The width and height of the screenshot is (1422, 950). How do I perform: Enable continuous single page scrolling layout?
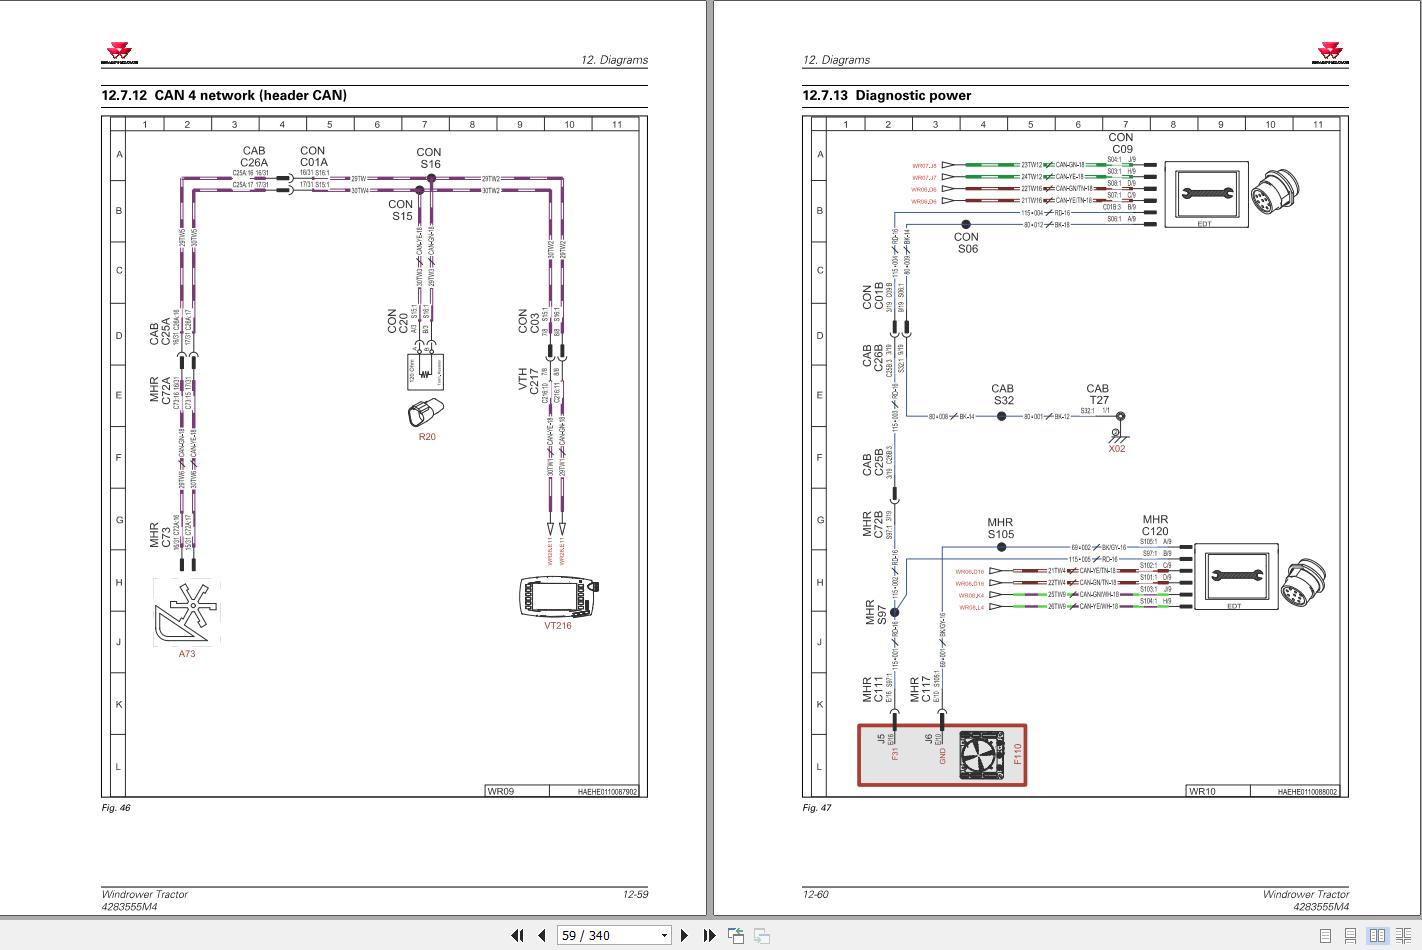coord(1351,936)
